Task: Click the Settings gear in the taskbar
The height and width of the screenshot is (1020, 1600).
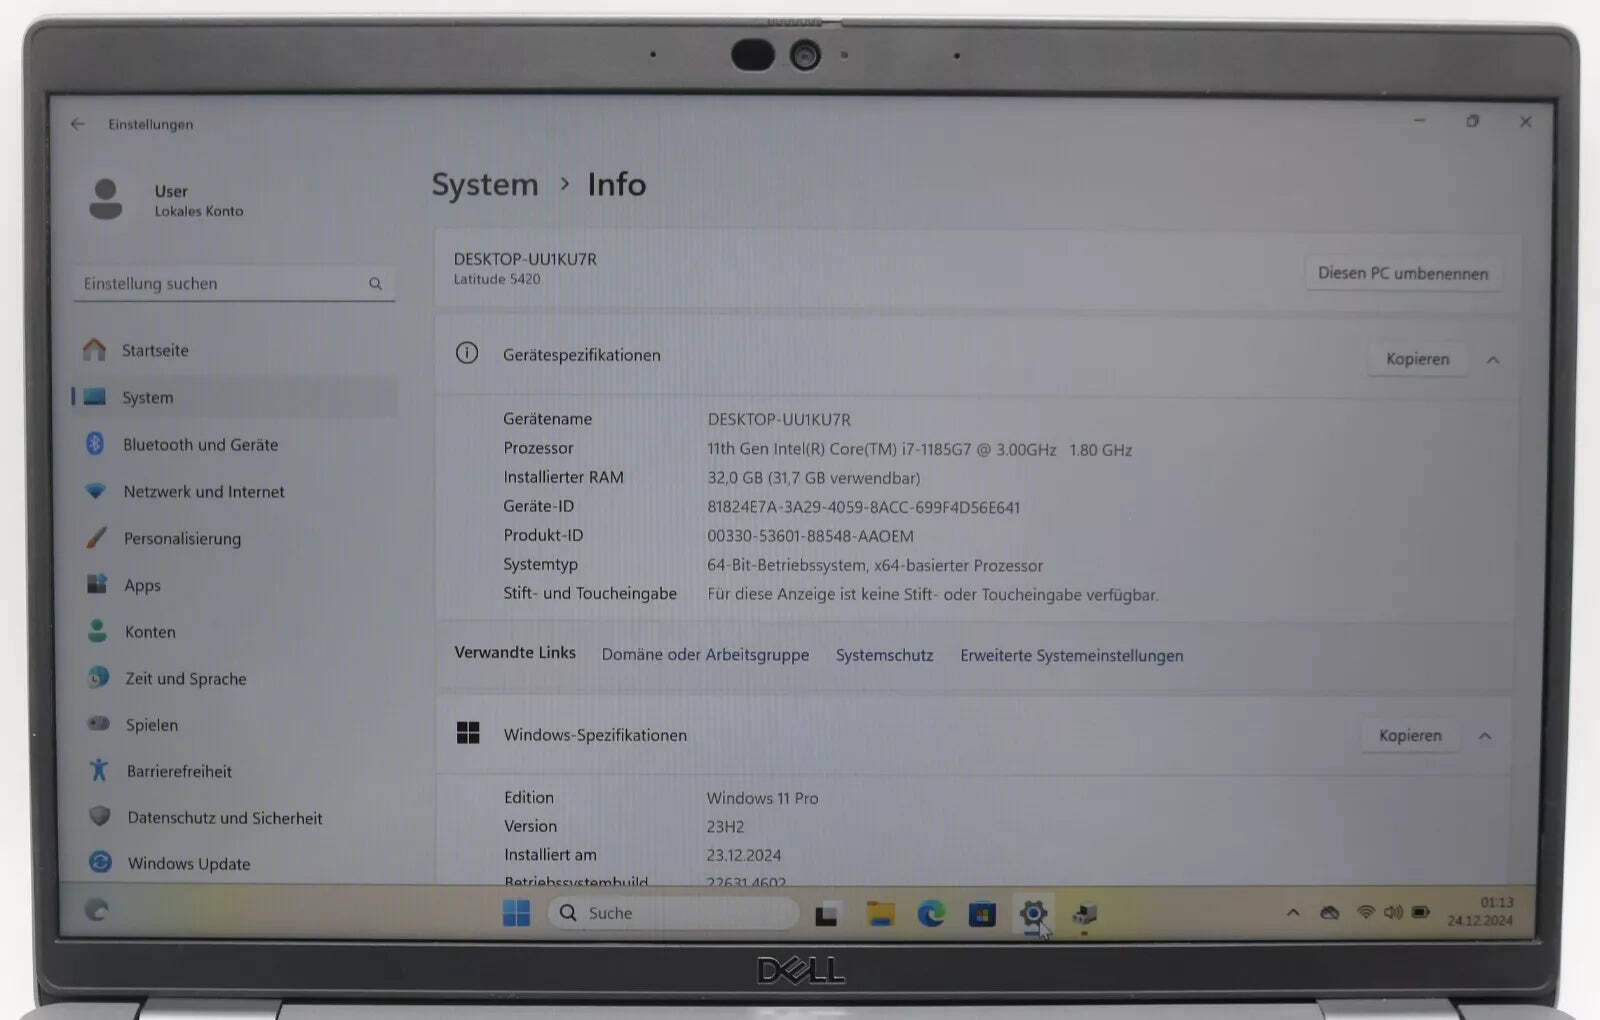Action: point(1033,913)
